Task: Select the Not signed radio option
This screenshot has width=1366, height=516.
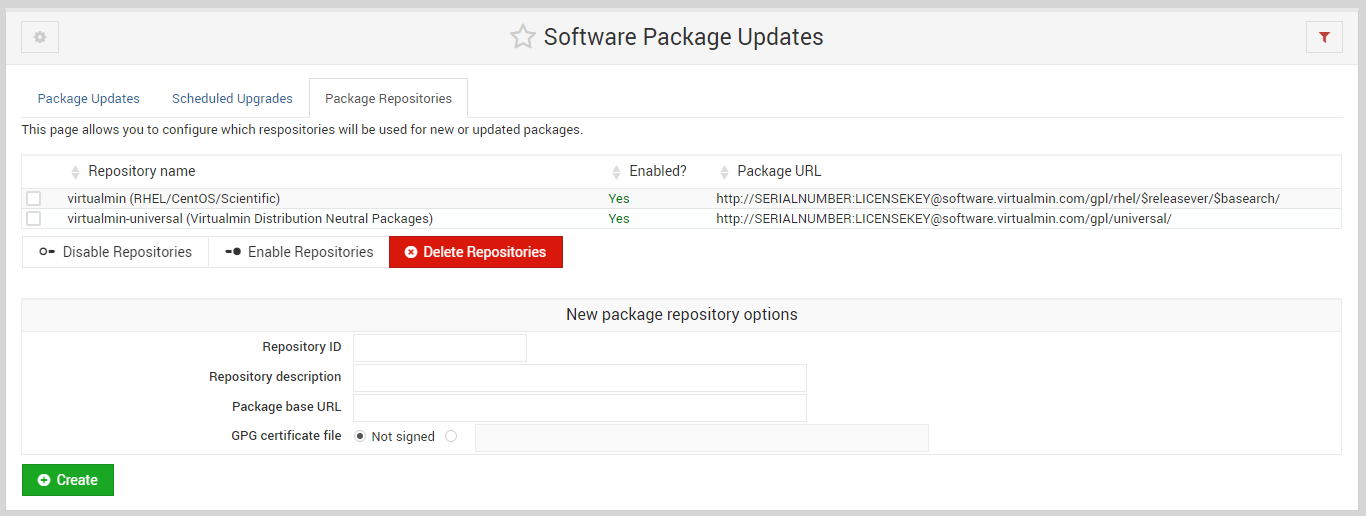Action: tap(360, 436)
